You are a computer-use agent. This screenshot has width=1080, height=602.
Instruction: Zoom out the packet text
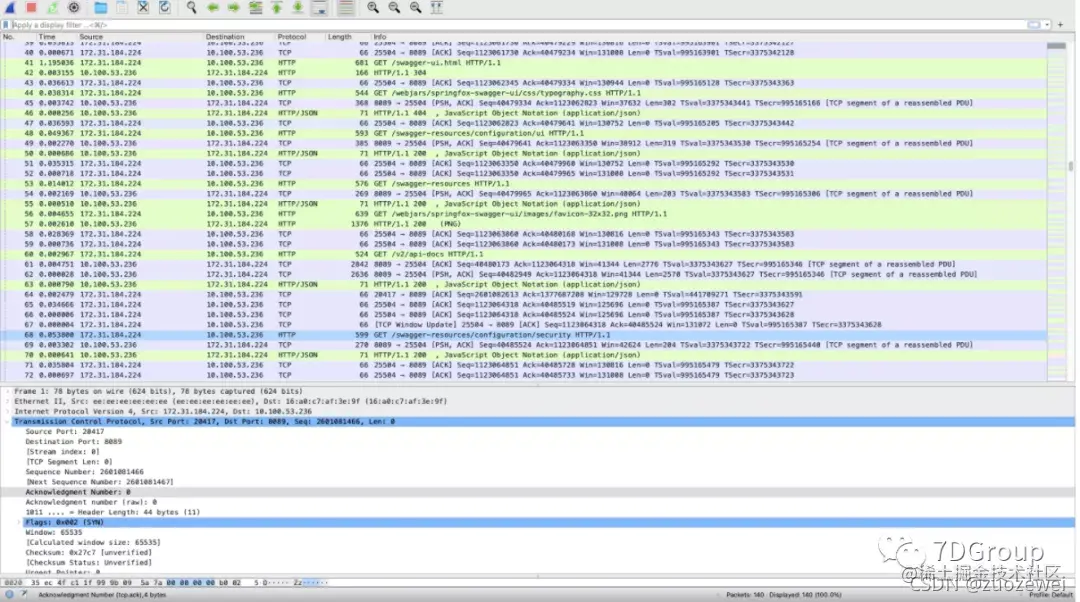coord(394,8)
